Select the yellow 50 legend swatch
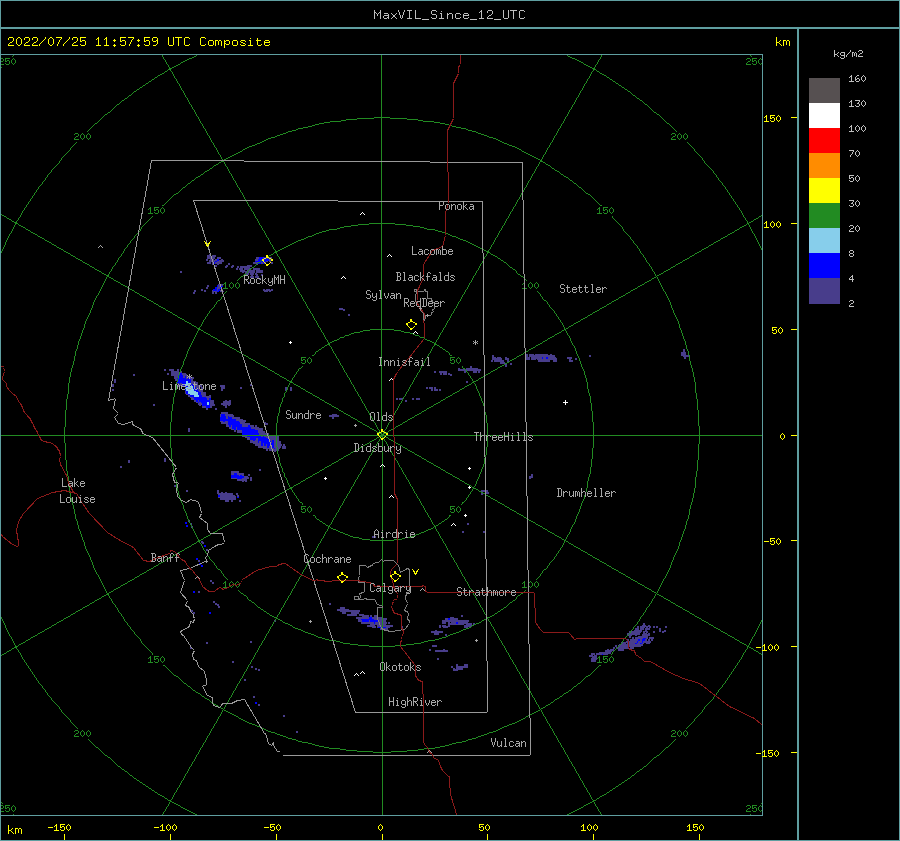900x841 pixels. point(824,191)
